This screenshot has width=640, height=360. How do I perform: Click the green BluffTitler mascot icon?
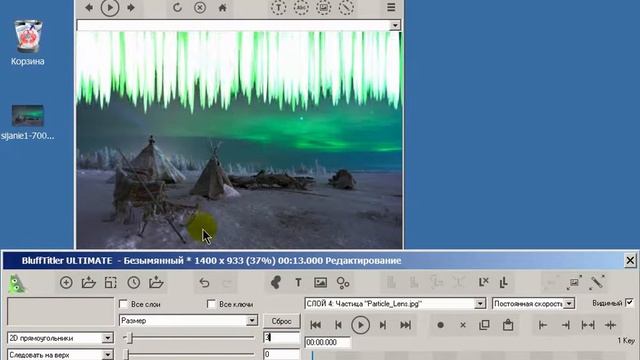coord(17,284)
